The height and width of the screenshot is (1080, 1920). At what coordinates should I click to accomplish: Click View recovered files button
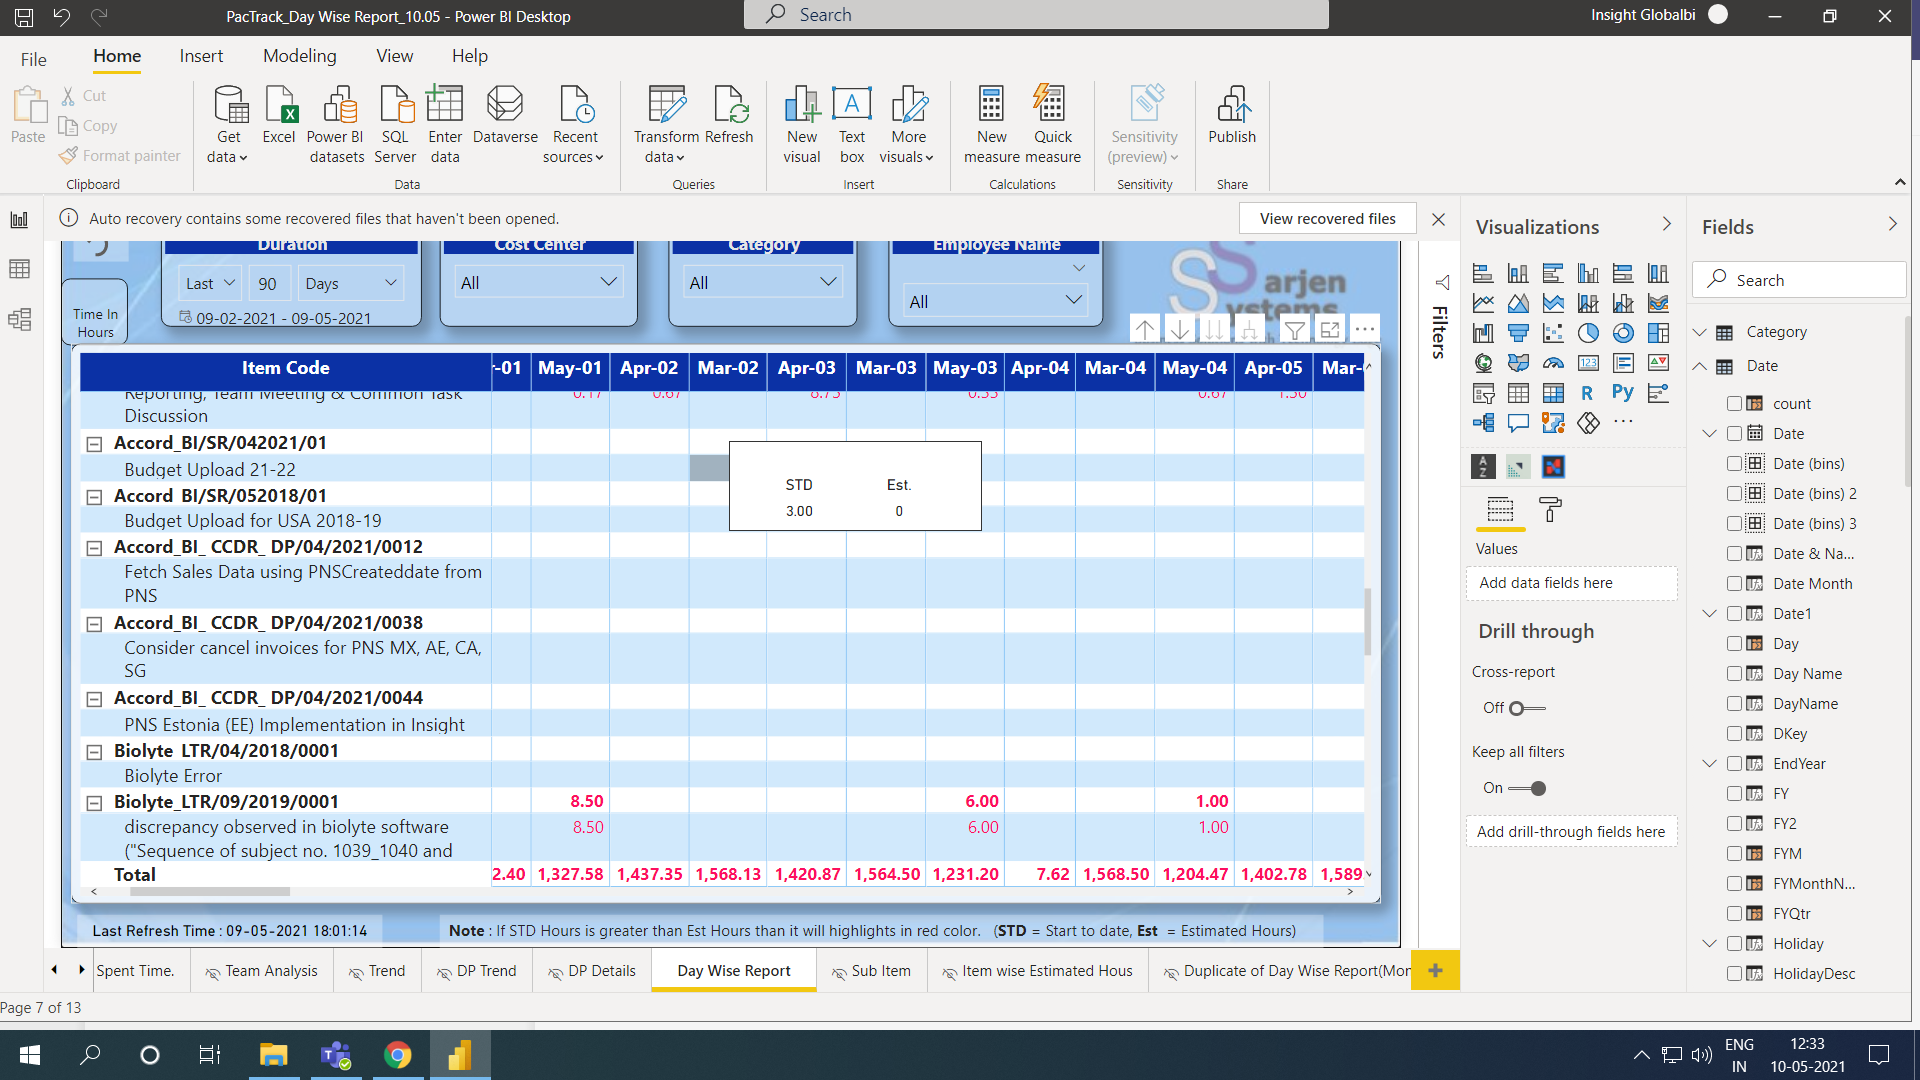[1327, 219]
